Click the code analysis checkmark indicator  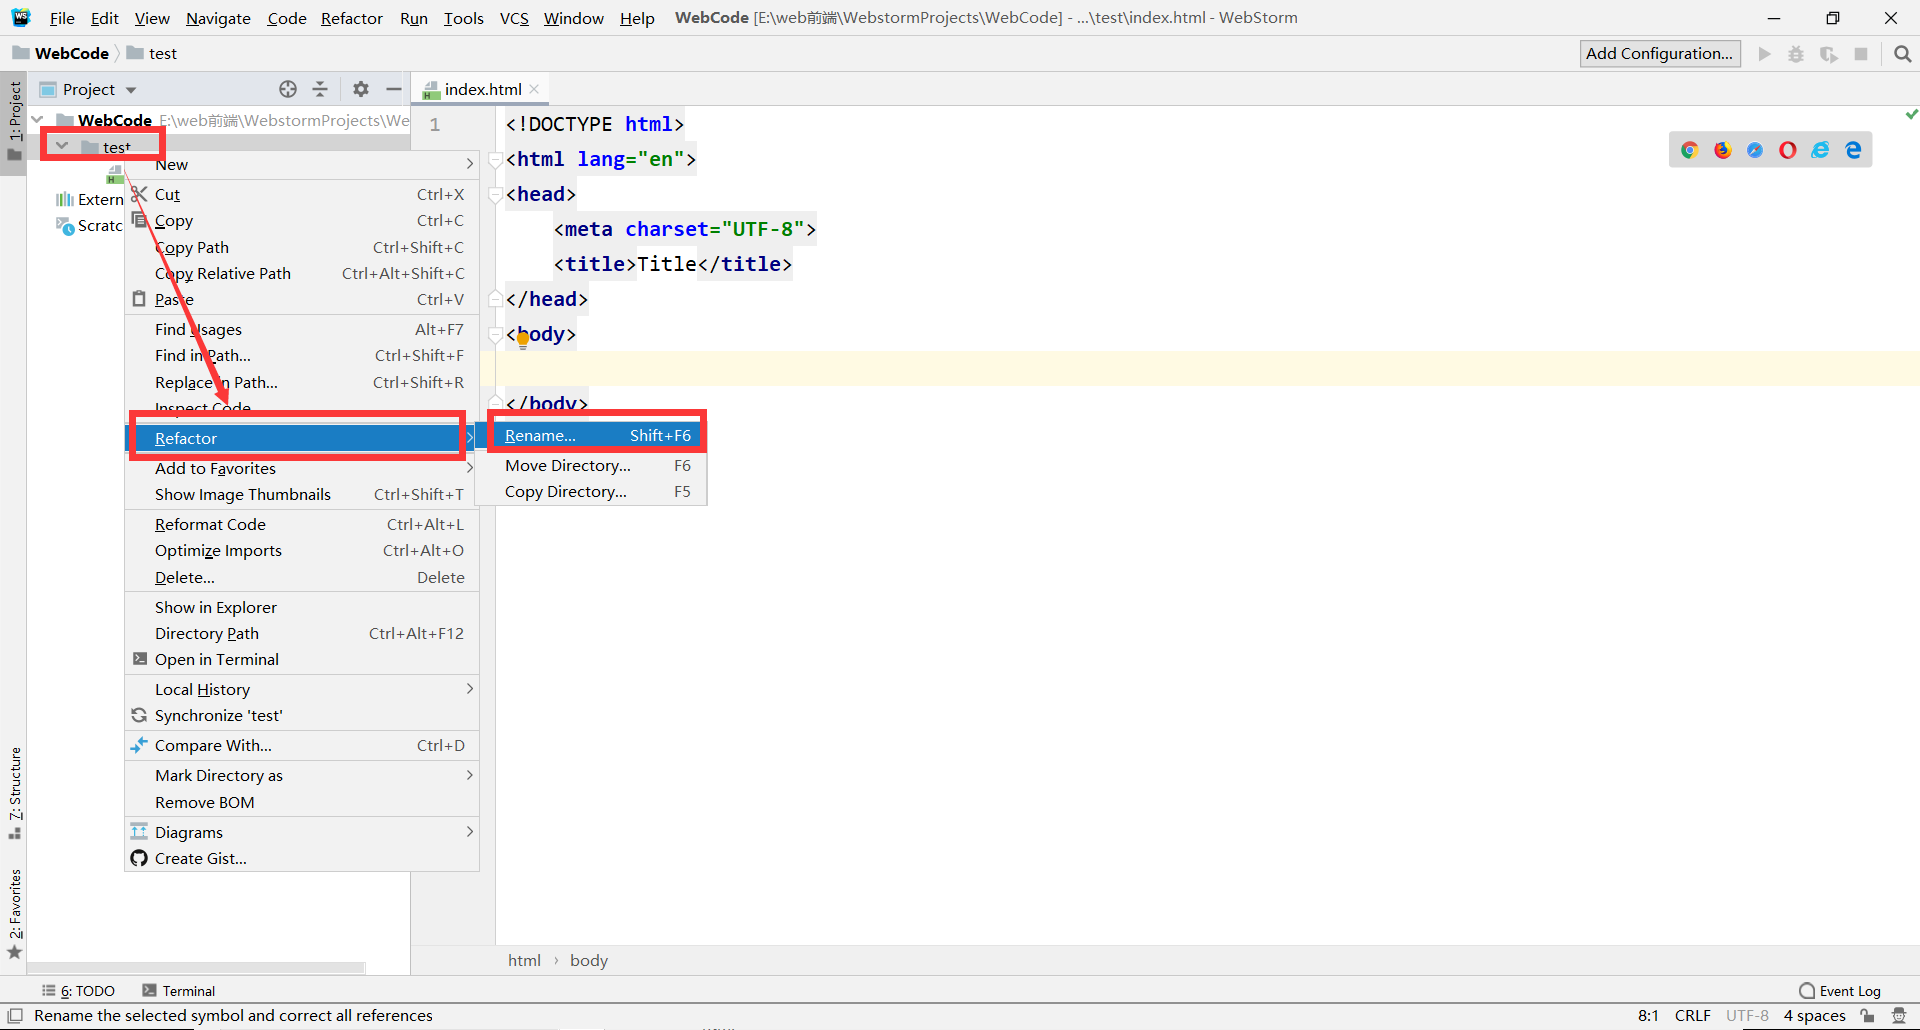pos(1911,115)
